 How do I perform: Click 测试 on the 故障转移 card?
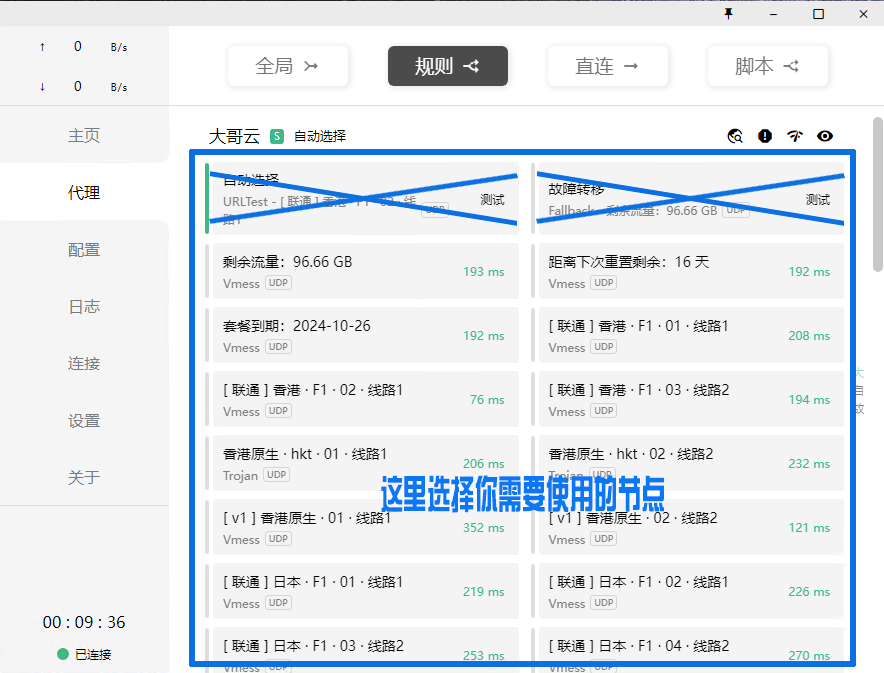[817, 199]
